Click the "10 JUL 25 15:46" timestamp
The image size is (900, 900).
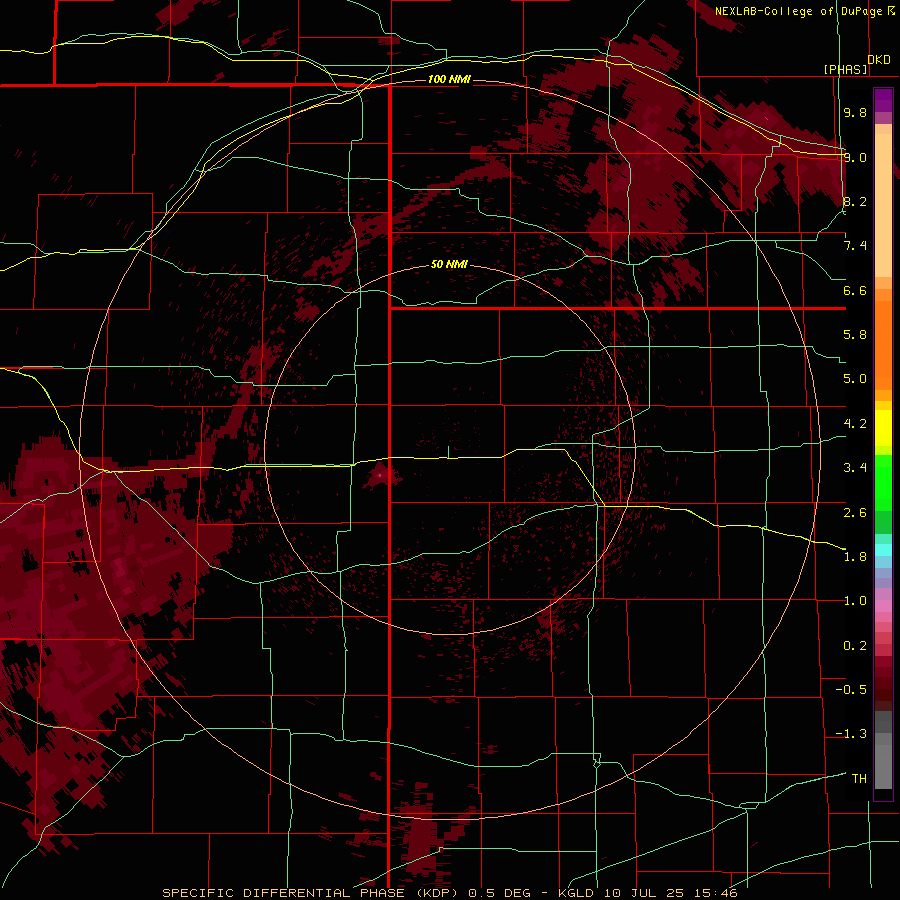(670, 893)
